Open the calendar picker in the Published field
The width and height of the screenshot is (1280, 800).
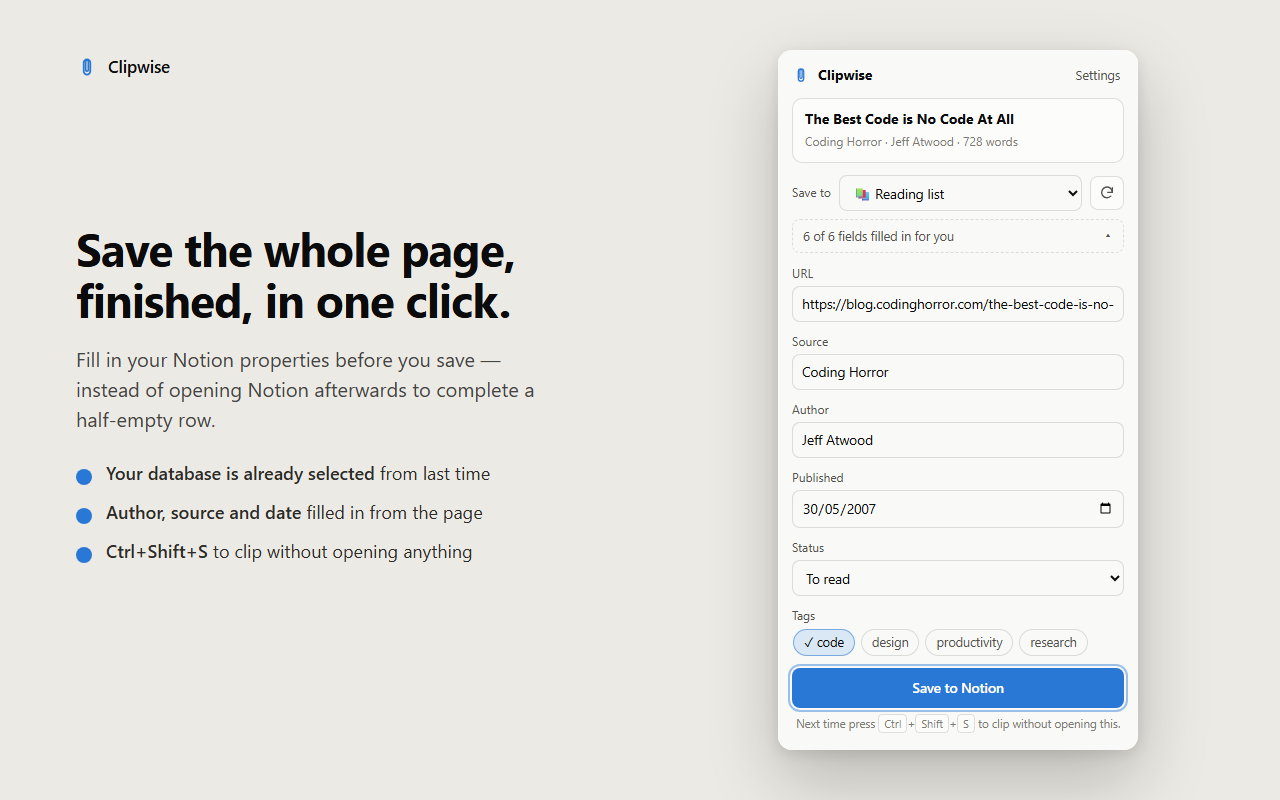coord(1105,508)
